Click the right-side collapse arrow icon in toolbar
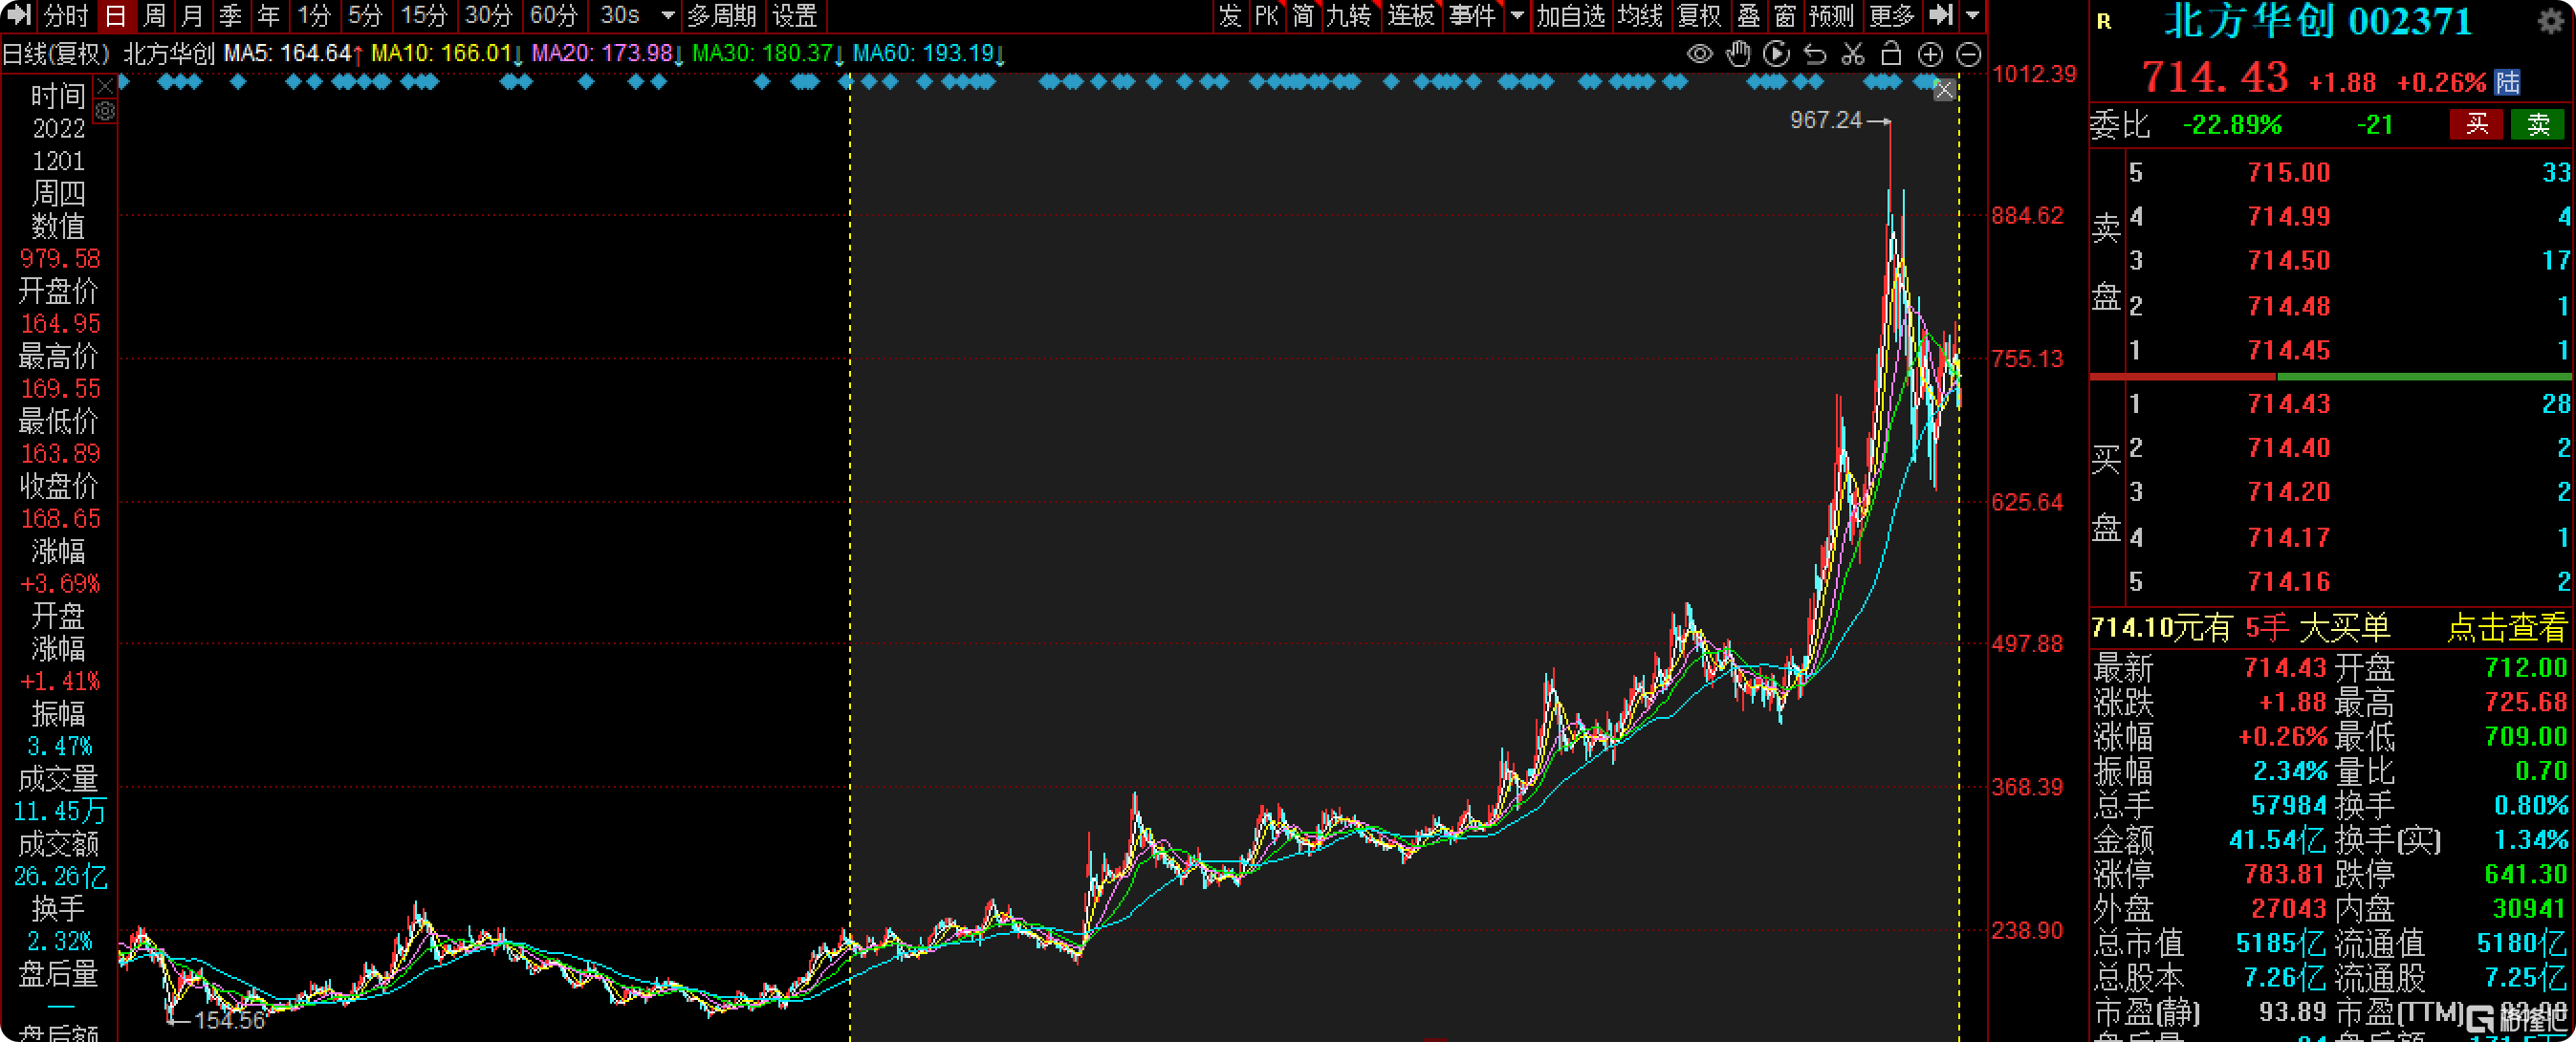 pos(1941,15)
